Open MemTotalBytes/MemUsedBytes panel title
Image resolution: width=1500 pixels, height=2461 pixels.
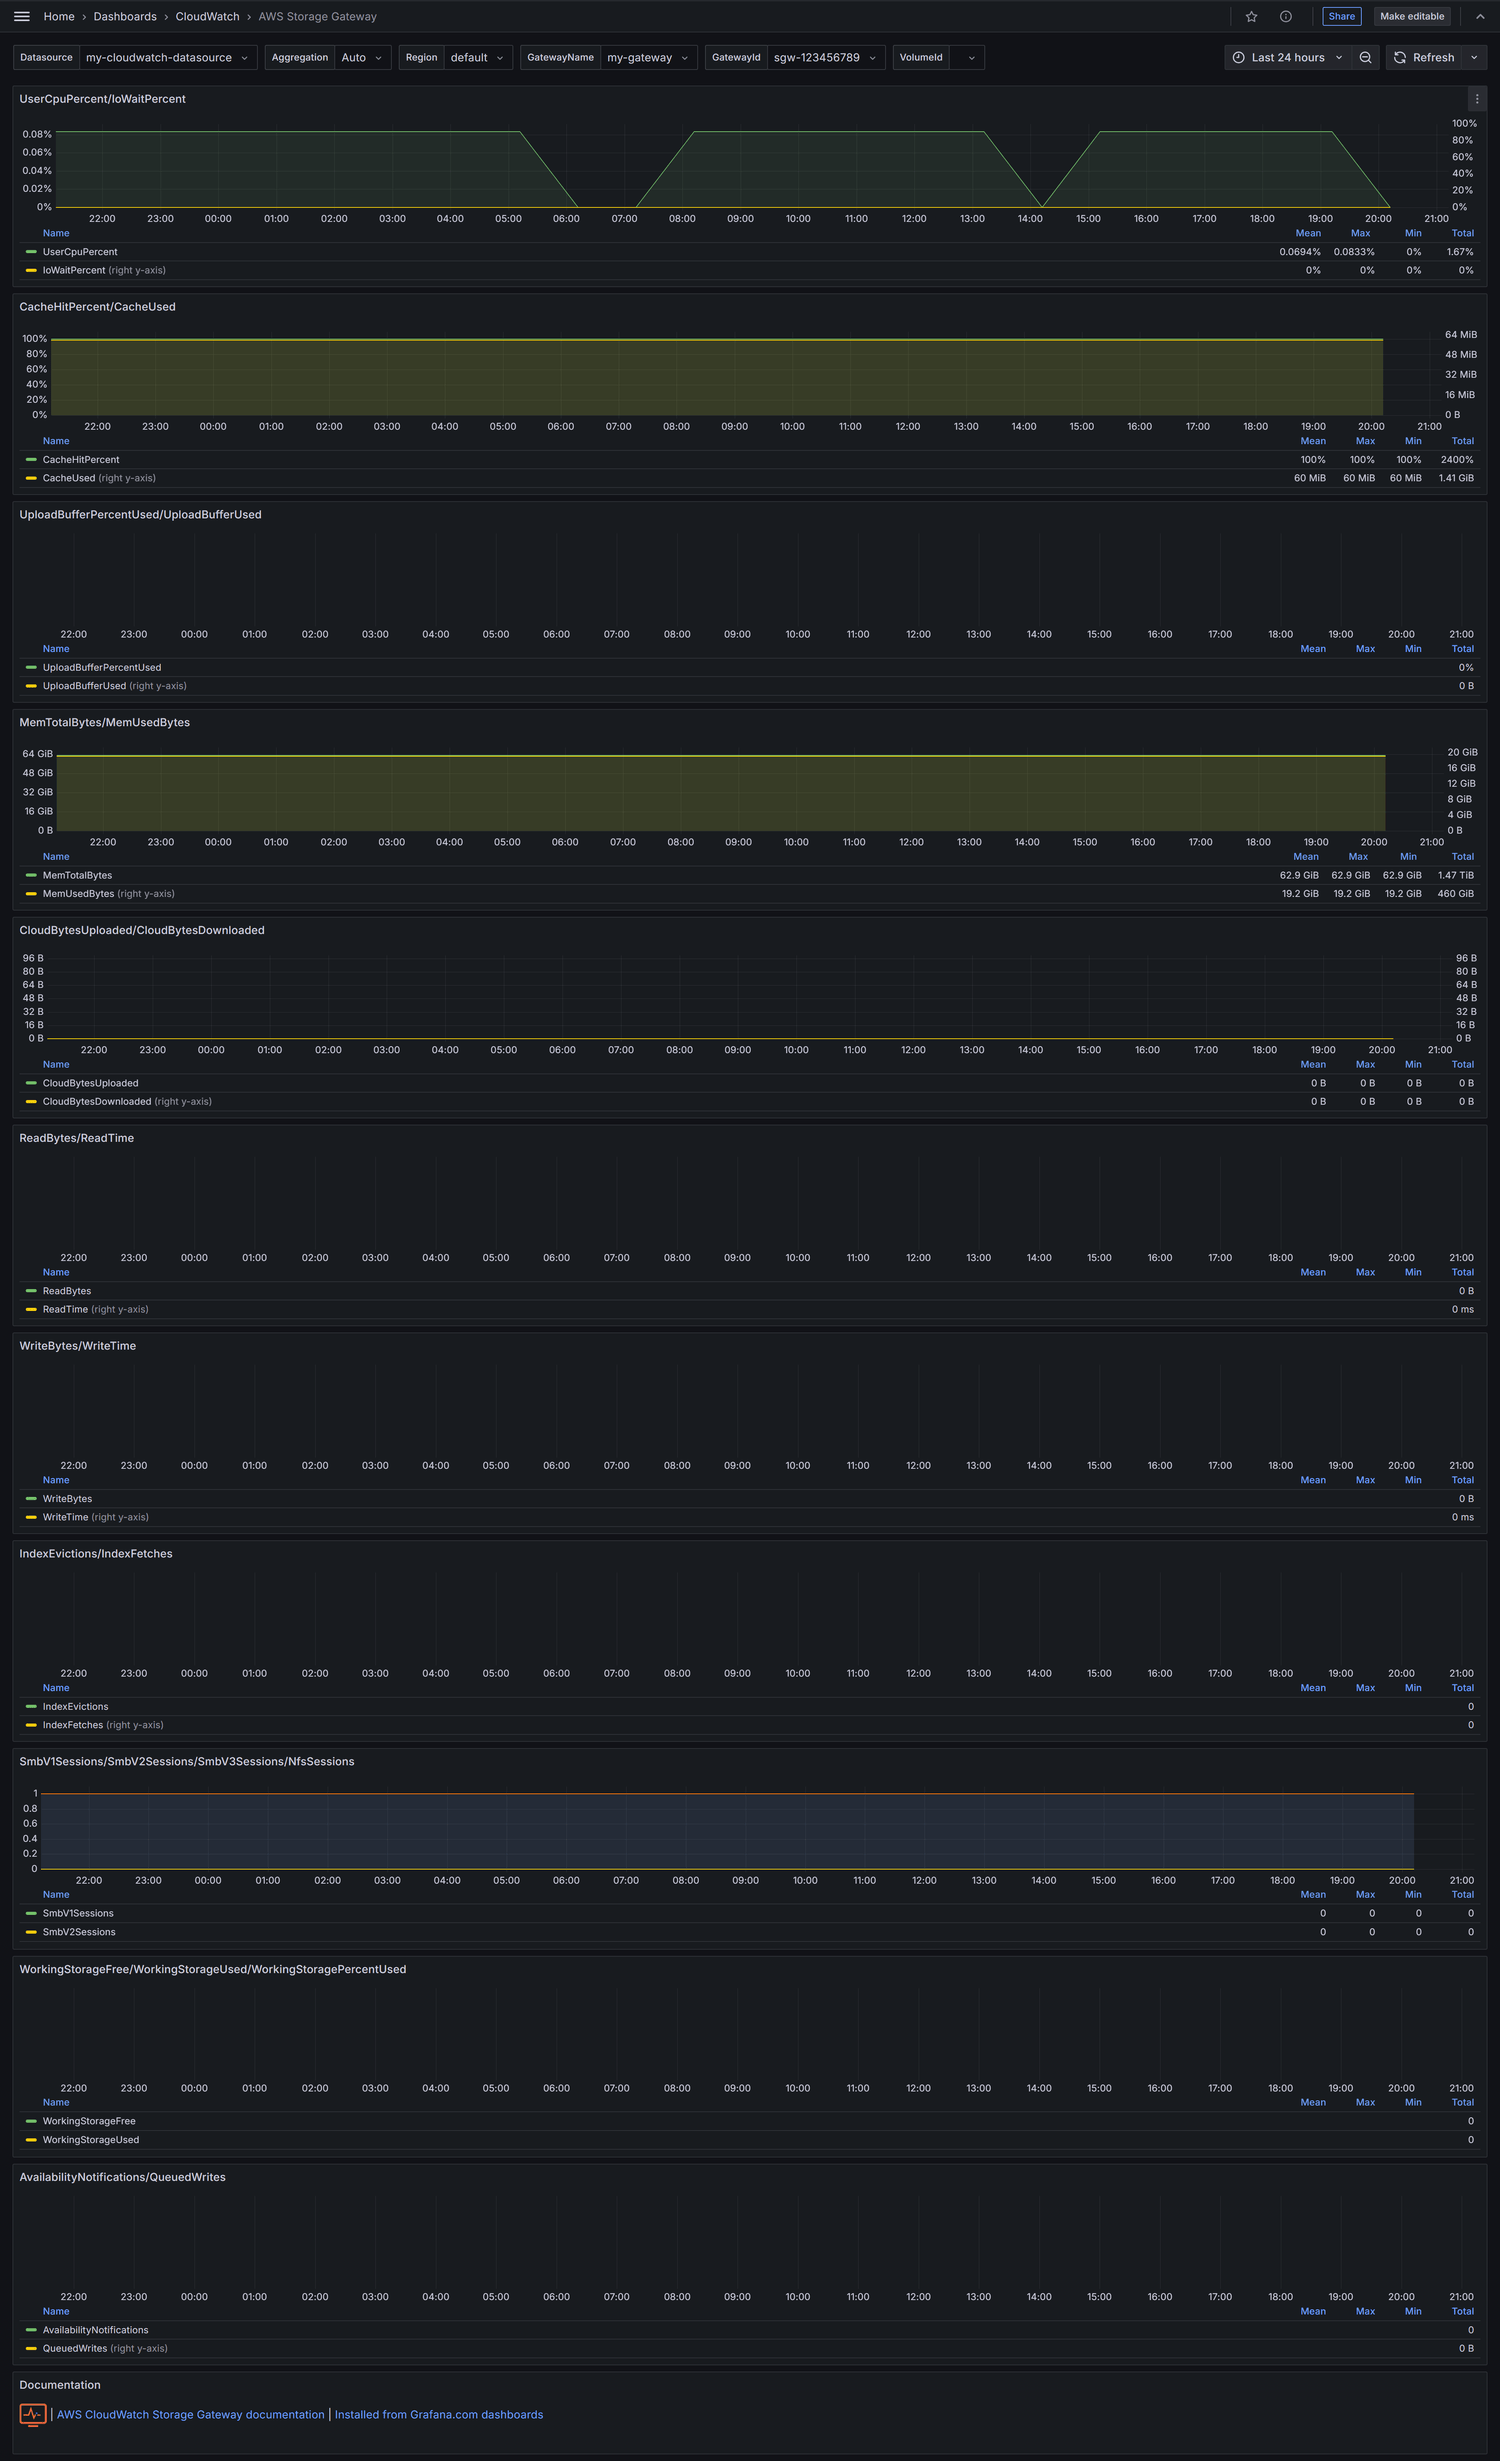tap(104, 723)
